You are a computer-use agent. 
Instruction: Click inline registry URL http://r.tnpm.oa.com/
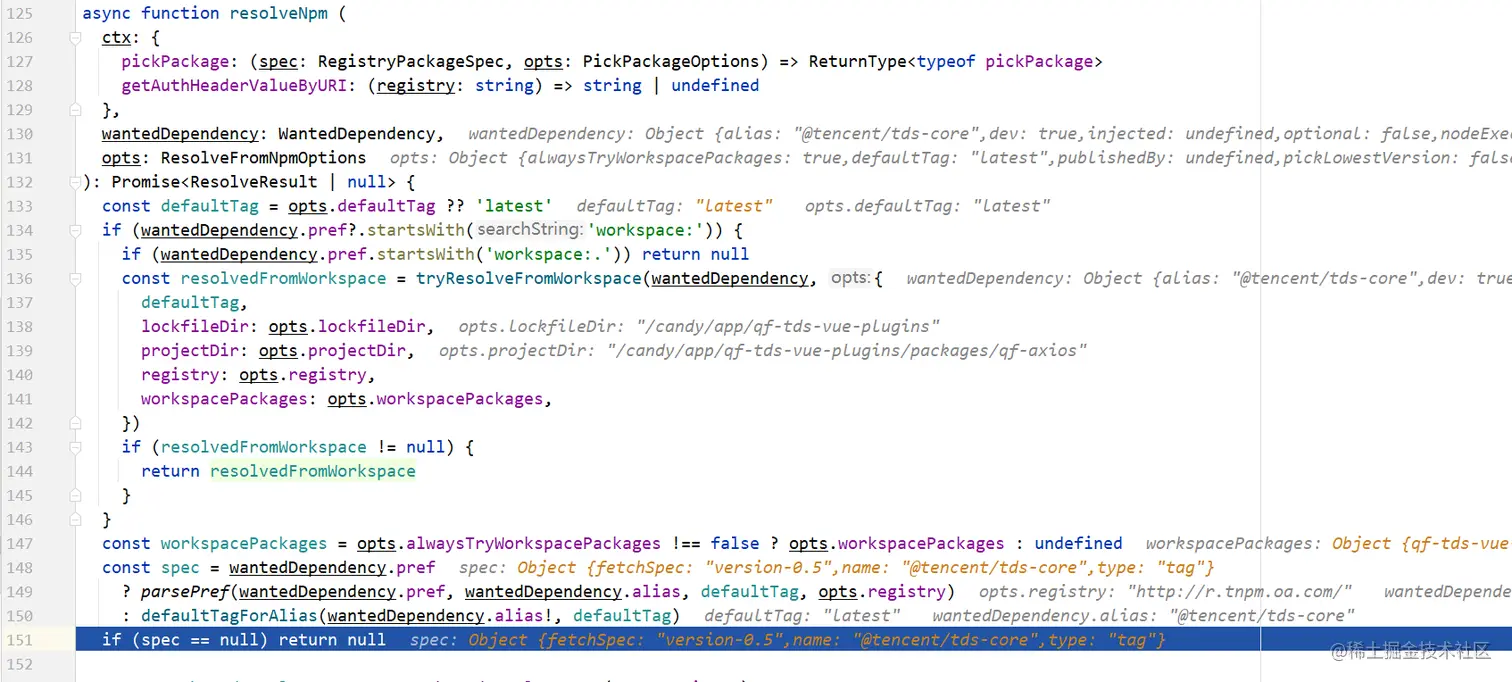(1239, 592)
